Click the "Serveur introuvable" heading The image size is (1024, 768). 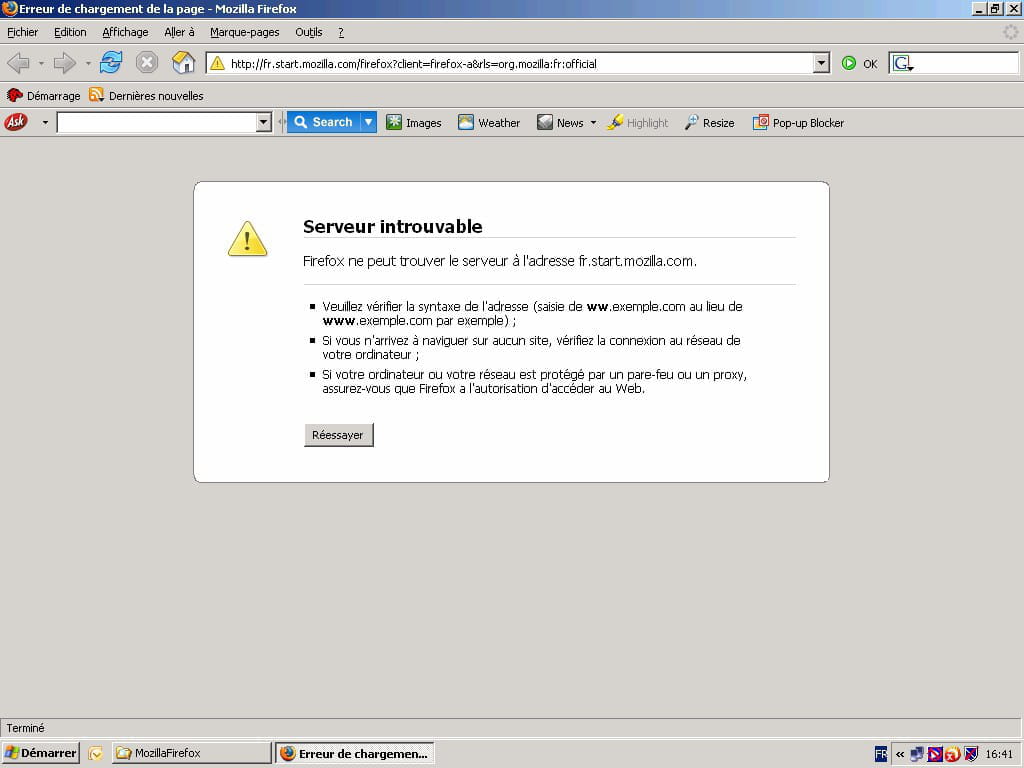pyautogui.click(x=392, y=227)
